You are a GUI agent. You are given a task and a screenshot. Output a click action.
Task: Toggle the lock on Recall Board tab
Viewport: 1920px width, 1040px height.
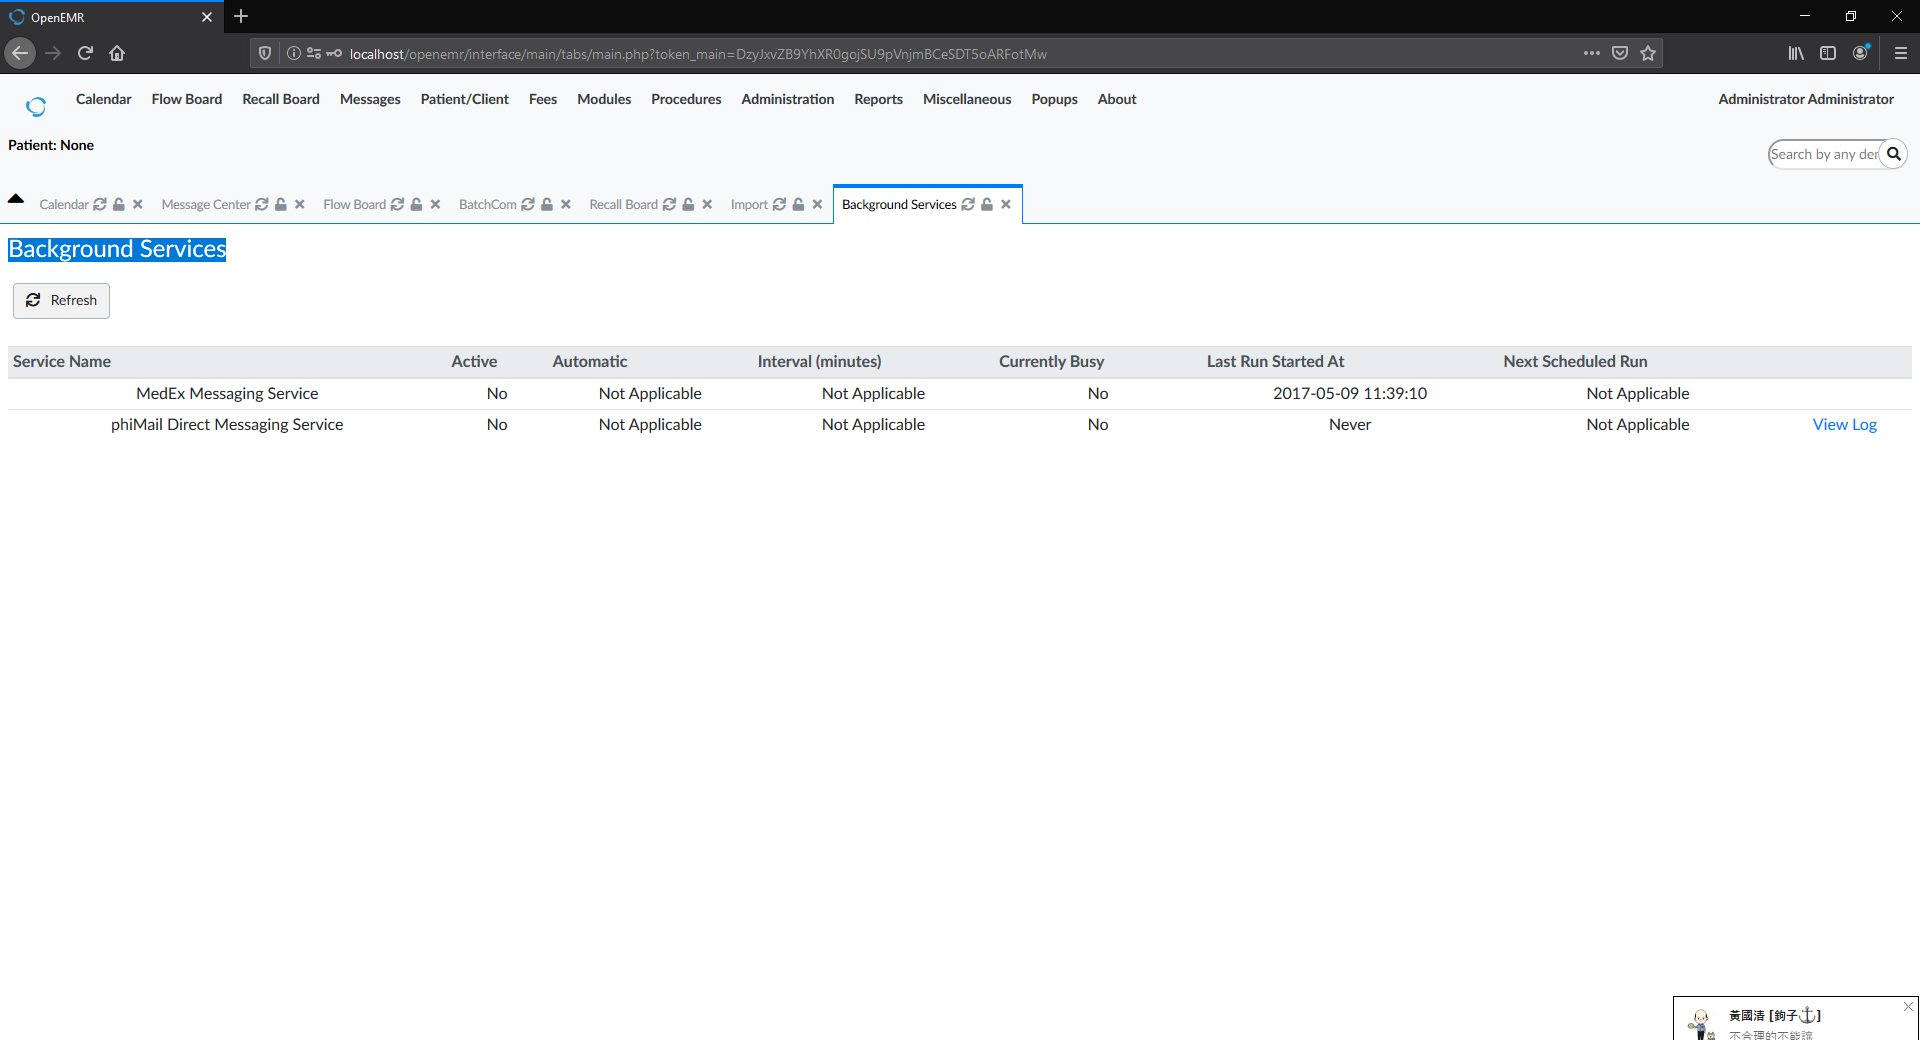[687, 204]
